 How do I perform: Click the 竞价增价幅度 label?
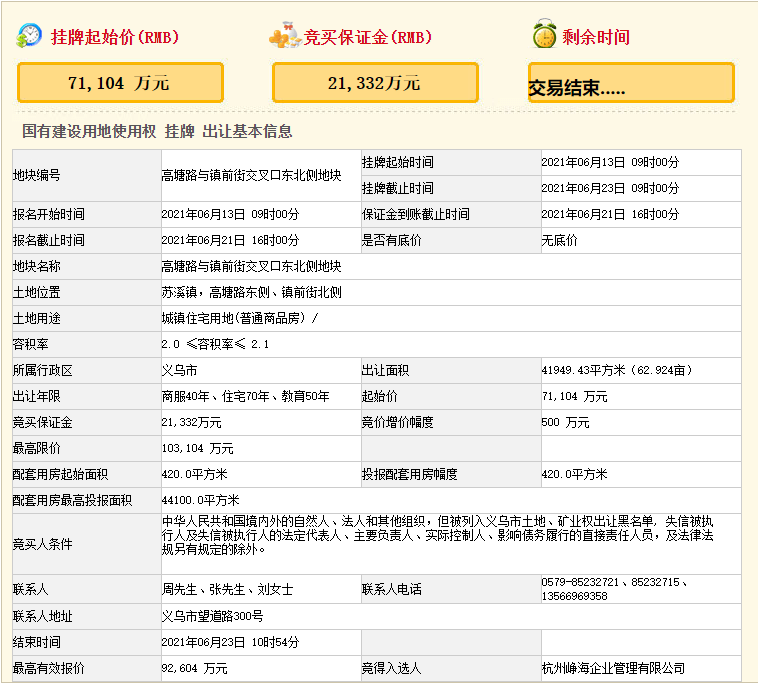[x=397, y=423]
